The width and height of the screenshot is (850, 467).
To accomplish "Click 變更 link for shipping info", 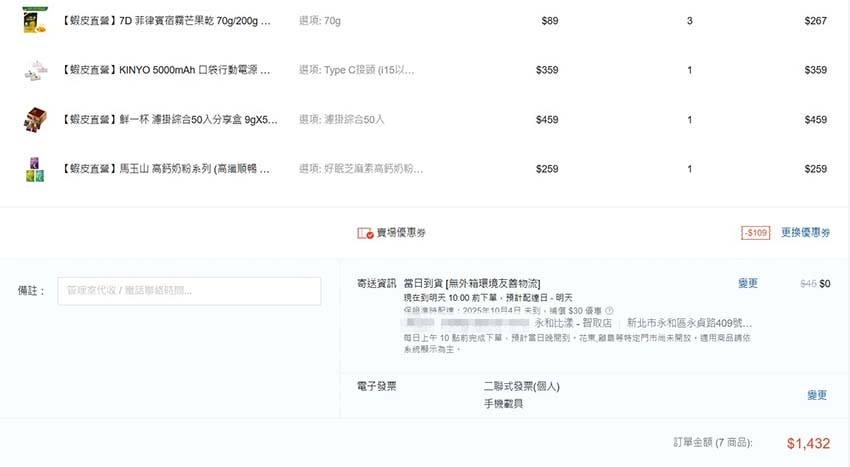I will (748, 283).
